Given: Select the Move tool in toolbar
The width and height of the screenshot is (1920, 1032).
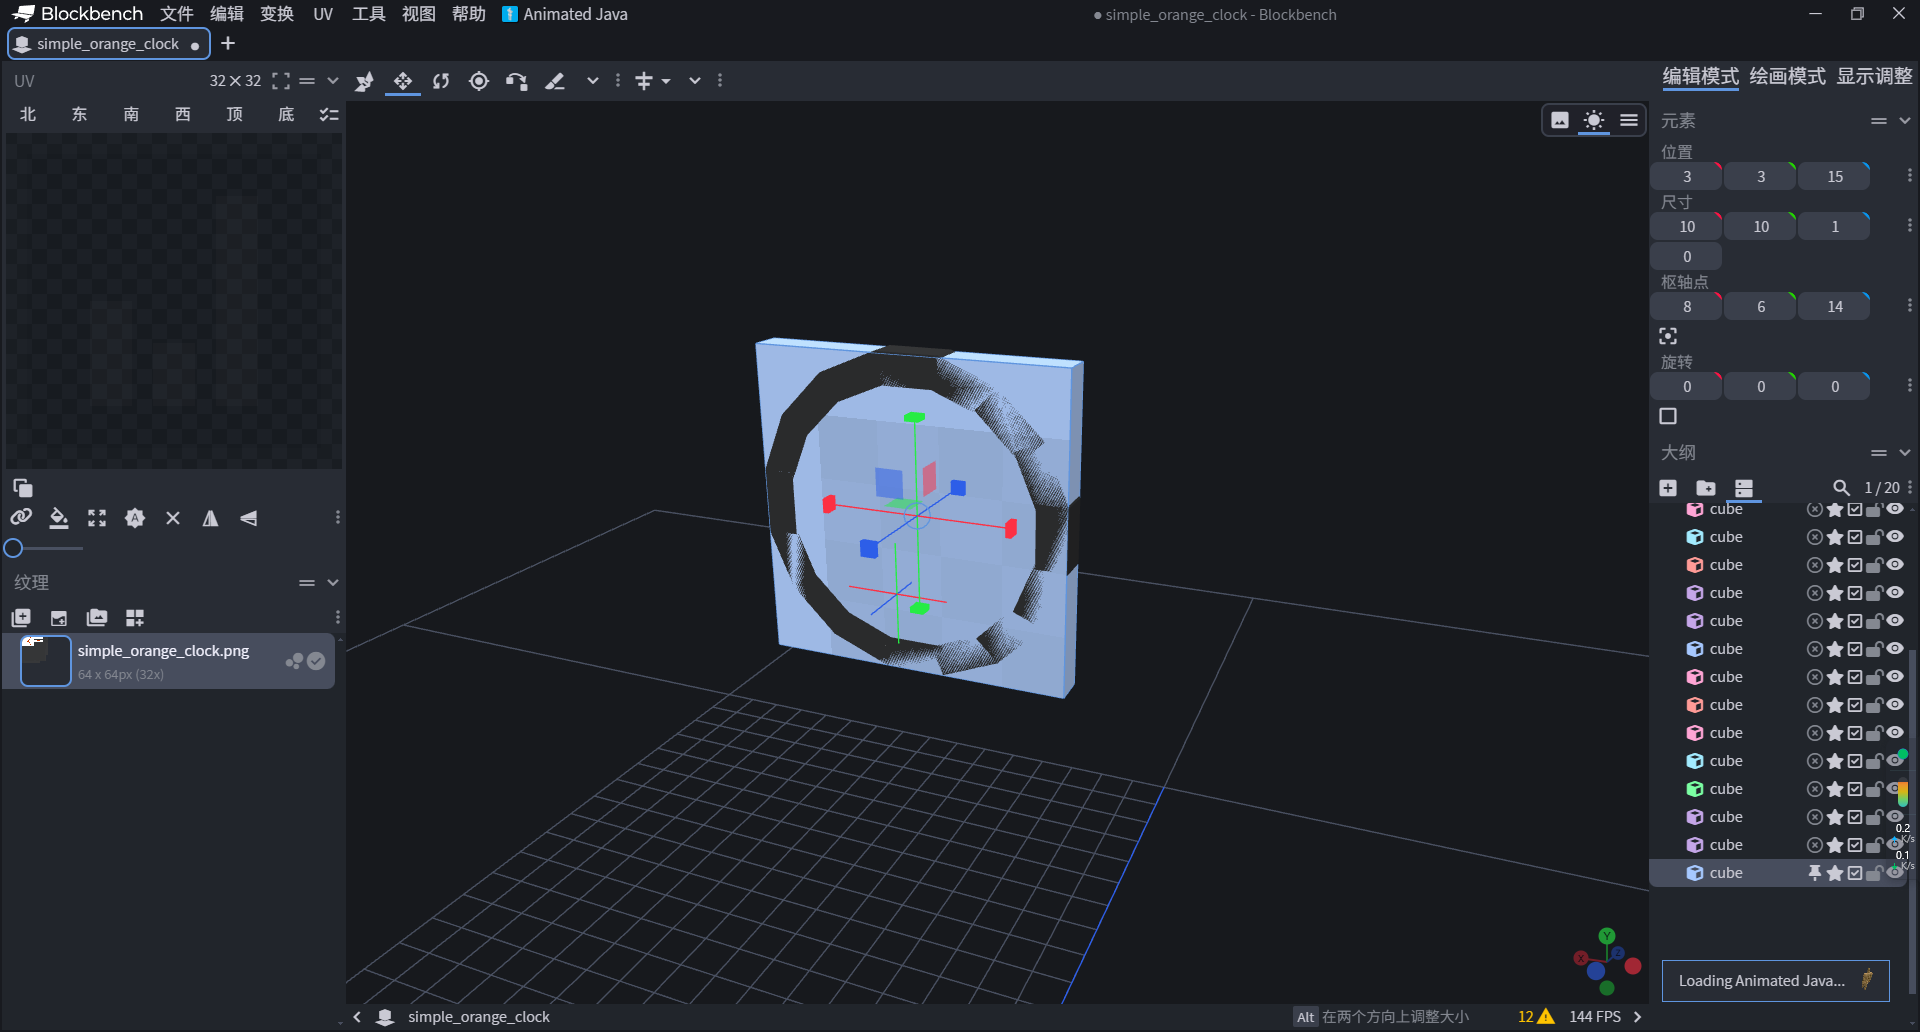Looking at the screenshot, I should (x=364, y=81).
